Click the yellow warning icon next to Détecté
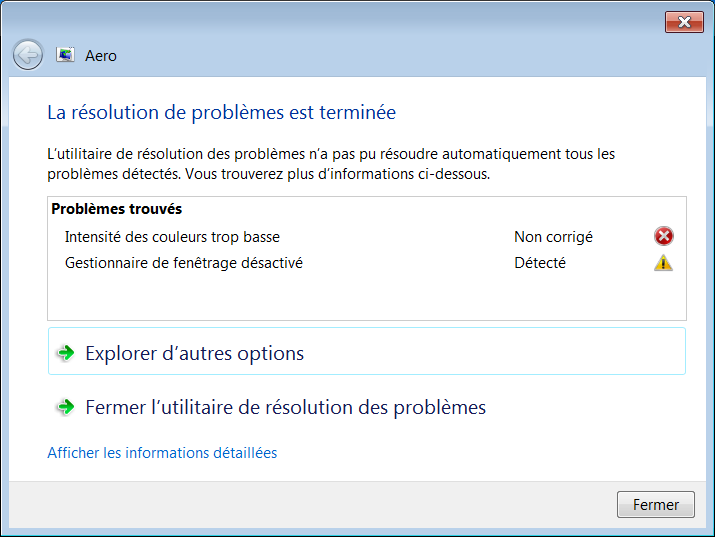The height and width of the screenshot is (537, 715). [x=663, y=263]
